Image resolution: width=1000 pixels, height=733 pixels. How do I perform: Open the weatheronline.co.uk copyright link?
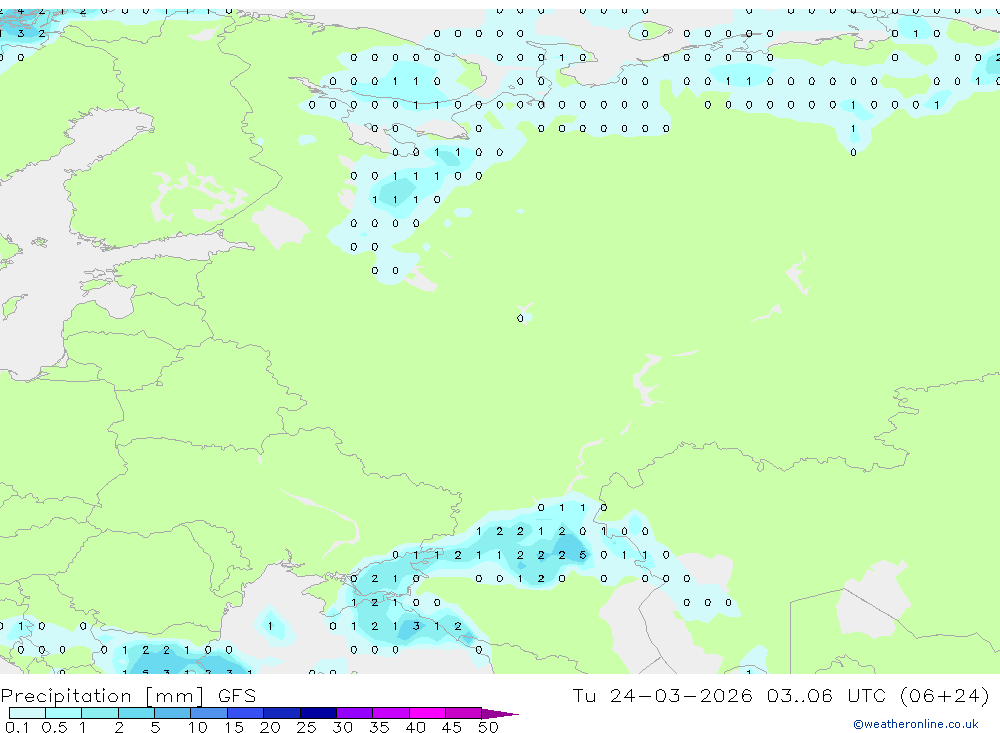coord(915,724)
